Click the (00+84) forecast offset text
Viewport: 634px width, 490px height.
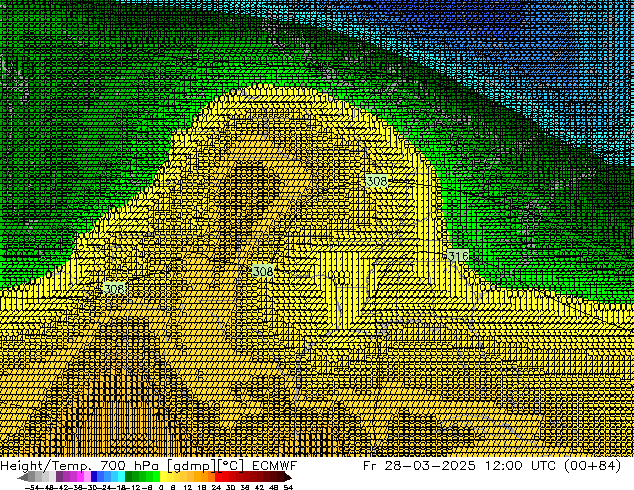pyautogui.click(x=593, y=466)
